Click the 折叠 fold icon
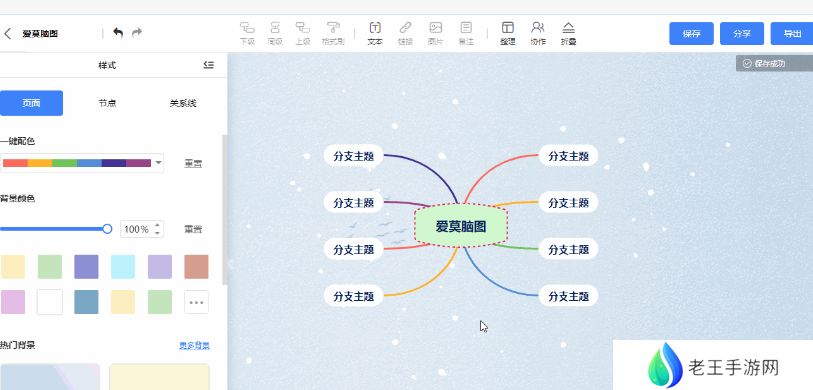The image size is (813, 390). pyautogui.click(x=569, y=33)
